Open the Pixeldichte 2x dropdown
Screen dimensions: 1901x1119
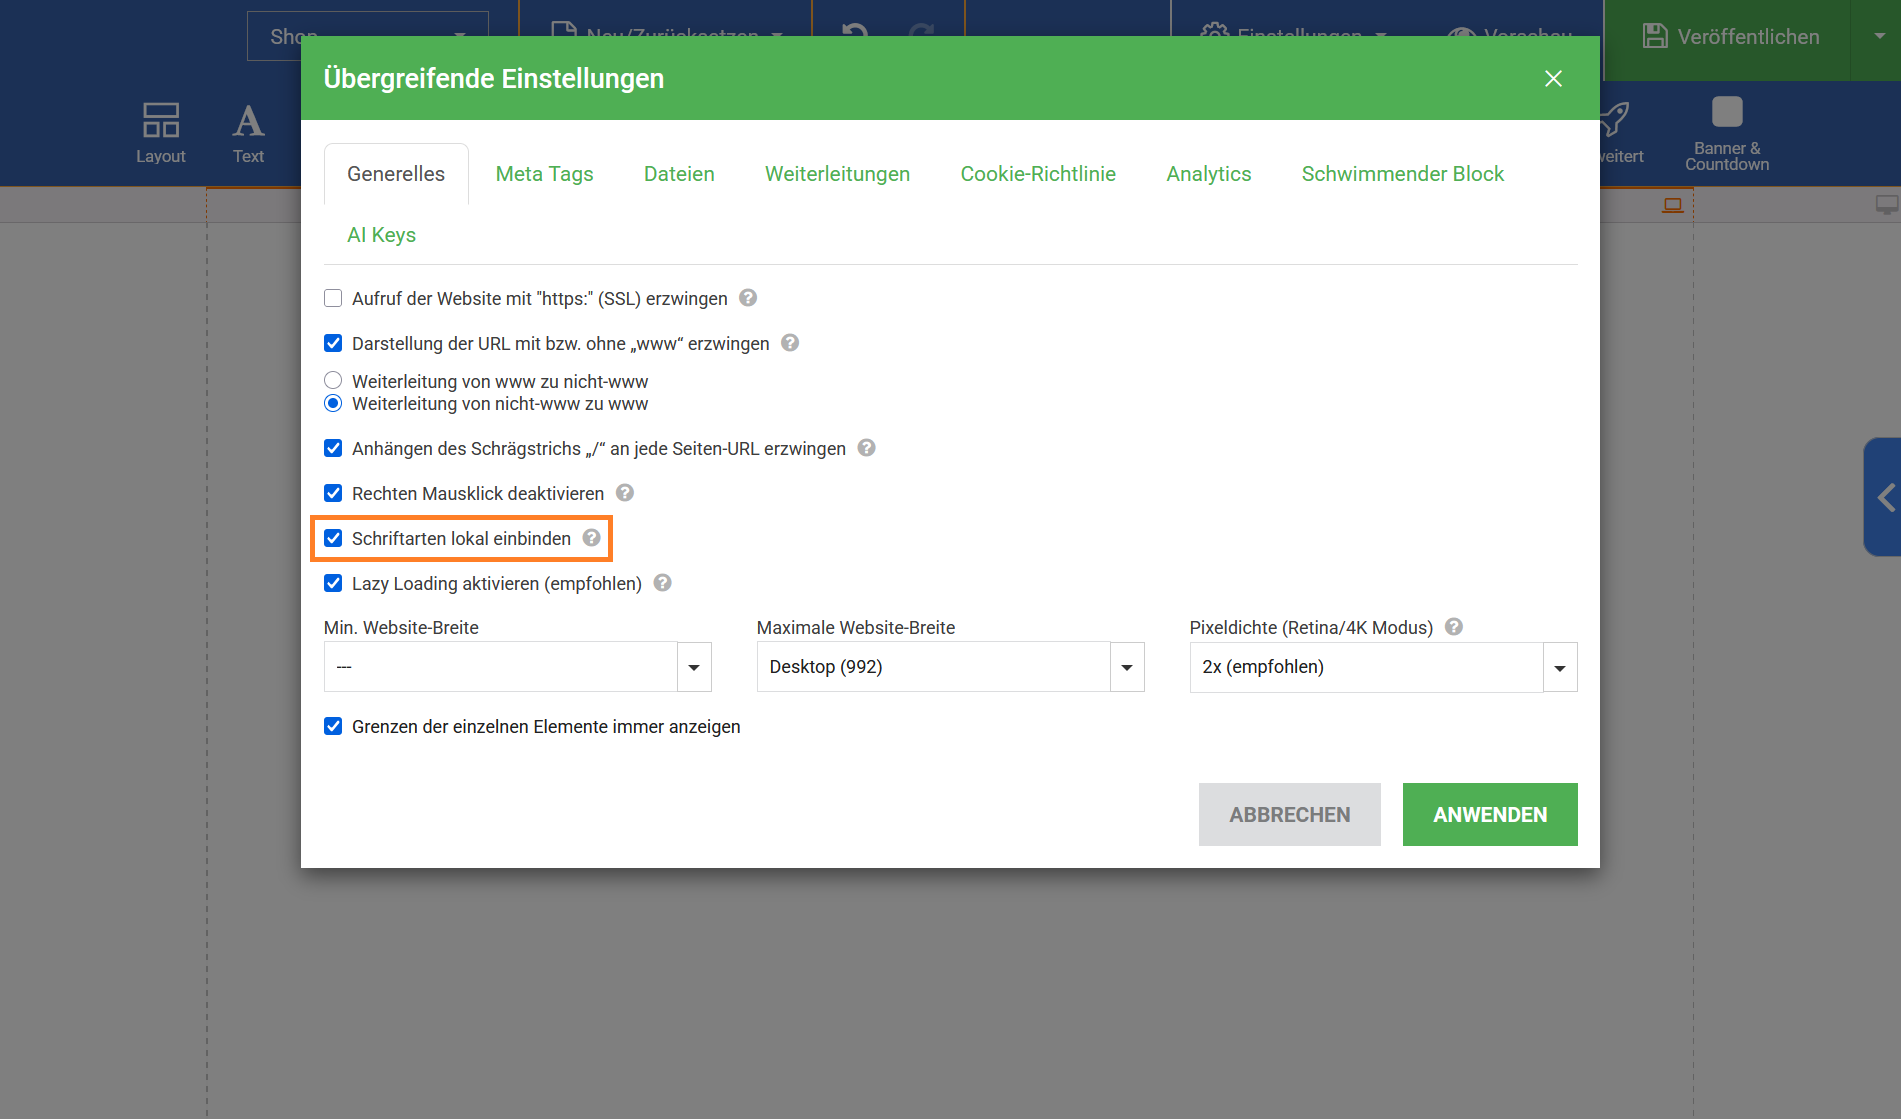[x=1382, y=667]
